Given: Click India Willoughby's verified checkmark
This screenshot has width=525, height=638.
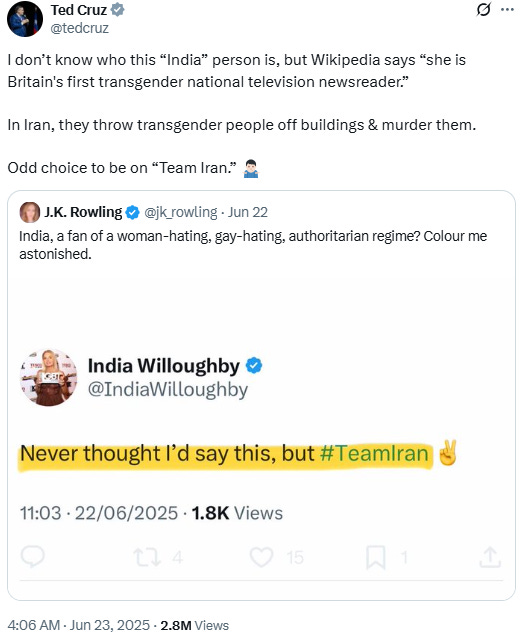Looking at the screenshot, I should pos(254,365).
